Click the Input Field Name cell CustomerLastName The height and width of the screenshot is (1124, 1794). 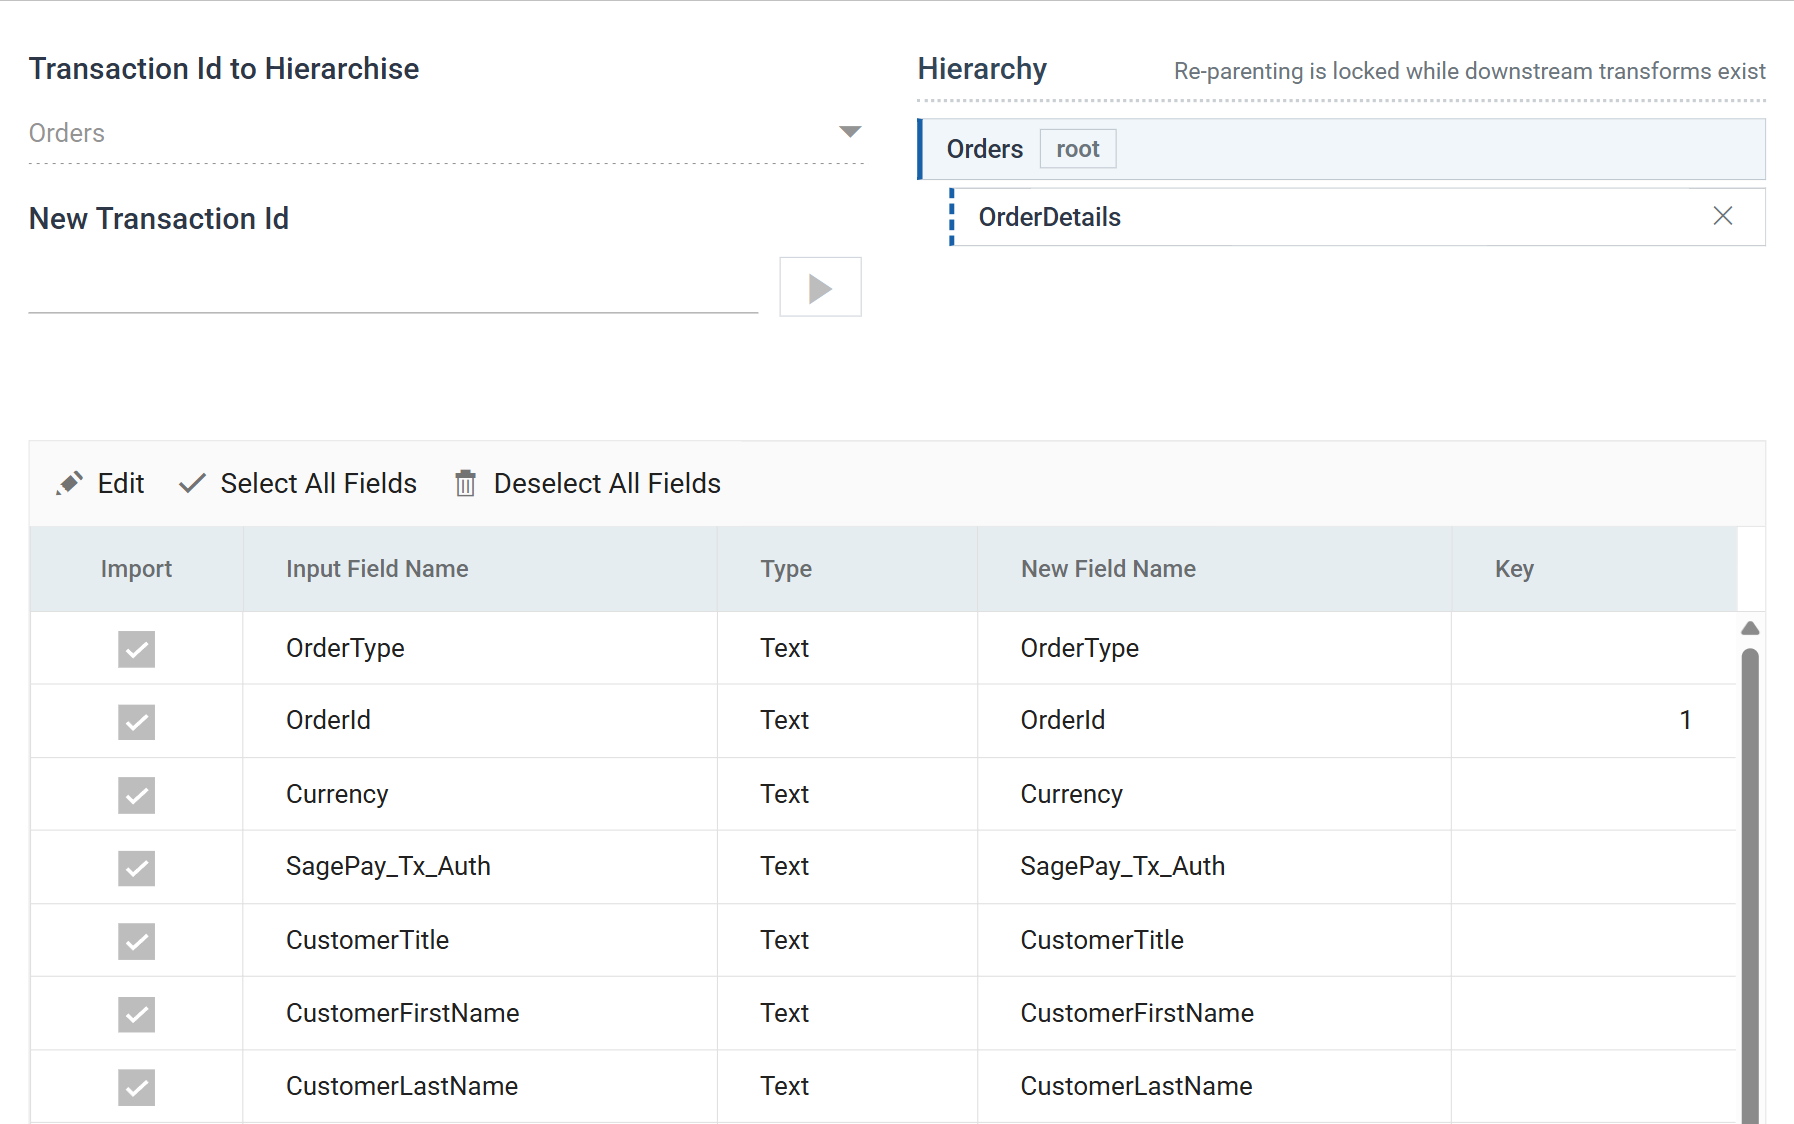click(x=480, y=1086)
